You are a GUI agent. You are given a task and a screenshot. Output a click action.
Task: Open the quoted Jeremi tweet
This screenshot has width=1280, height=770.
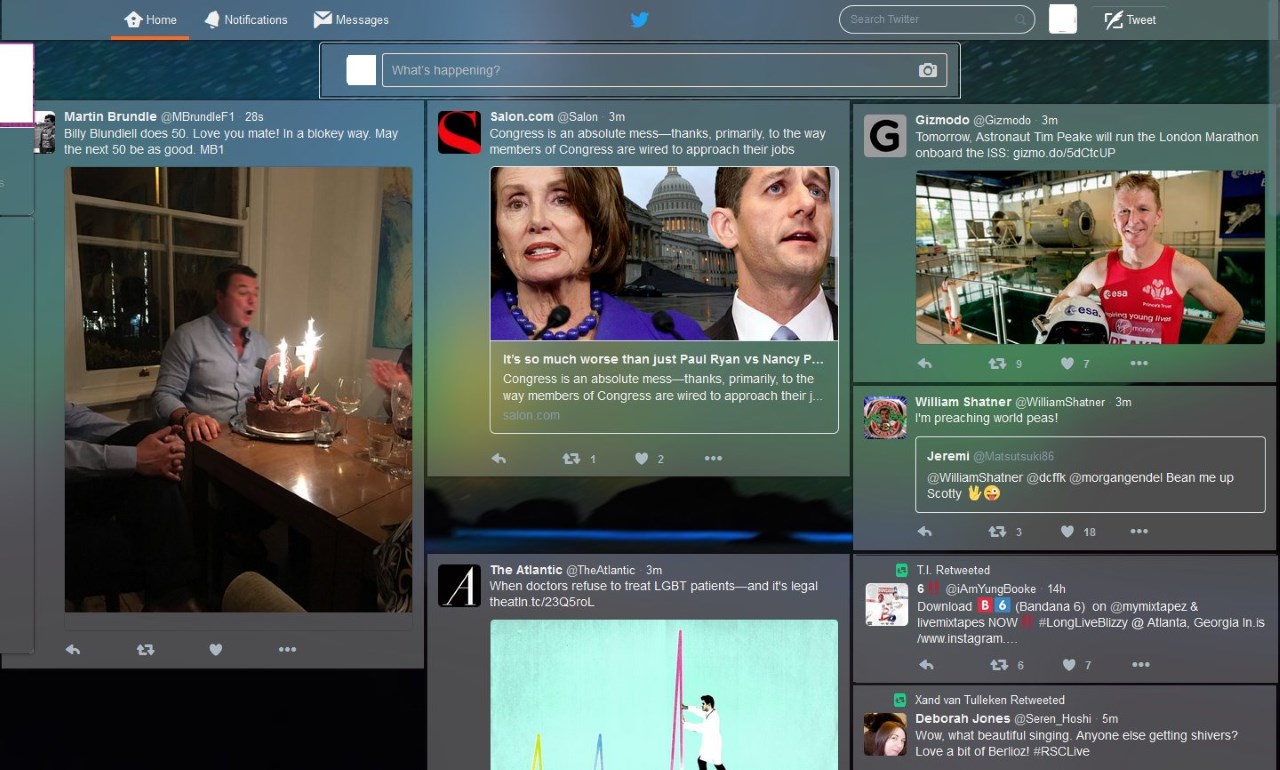[x=1090, y=475]
